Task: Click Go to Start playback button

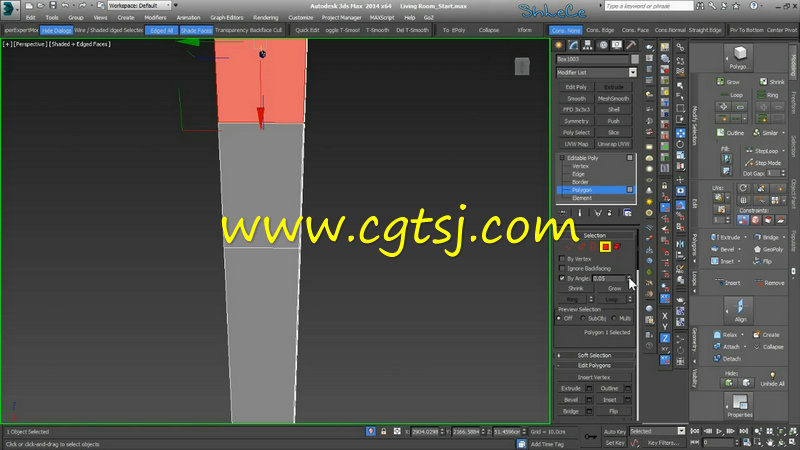Action: pyautogui.click(x=695, y=432)
